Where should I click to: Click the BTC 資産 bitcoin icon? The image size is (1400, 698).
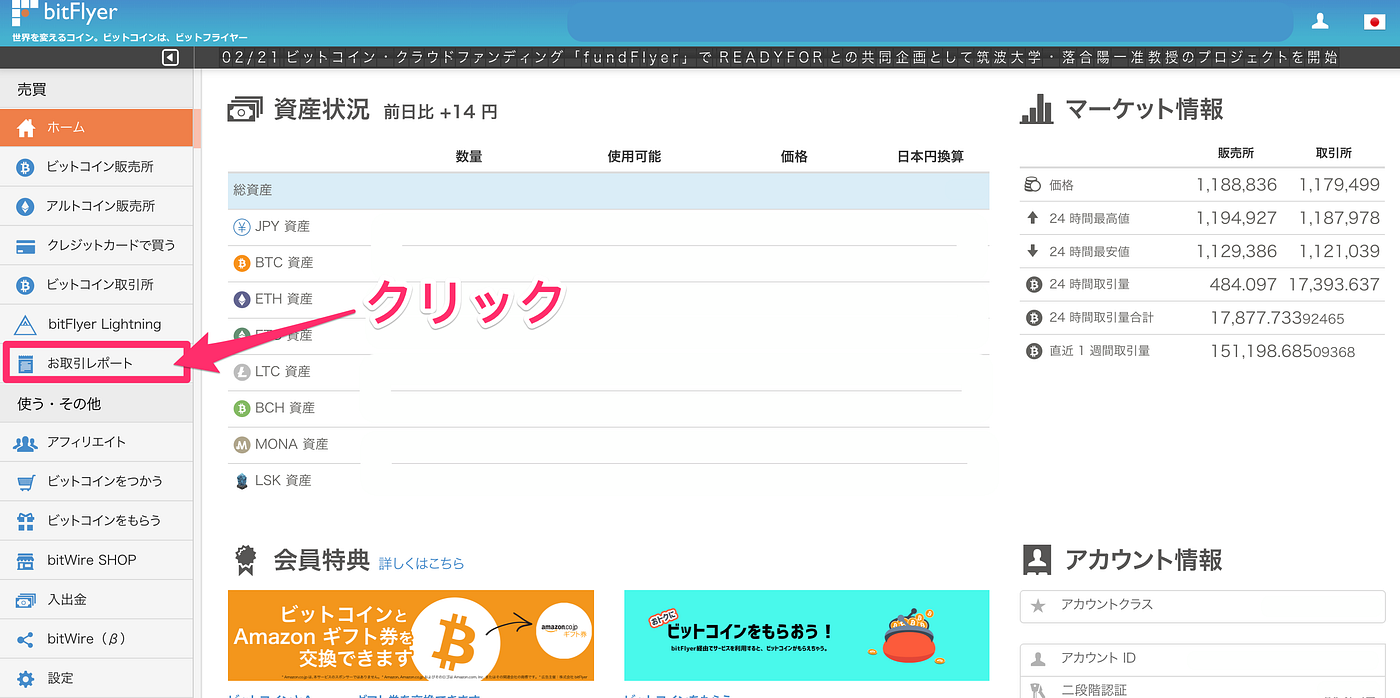(x=241, y=263)
